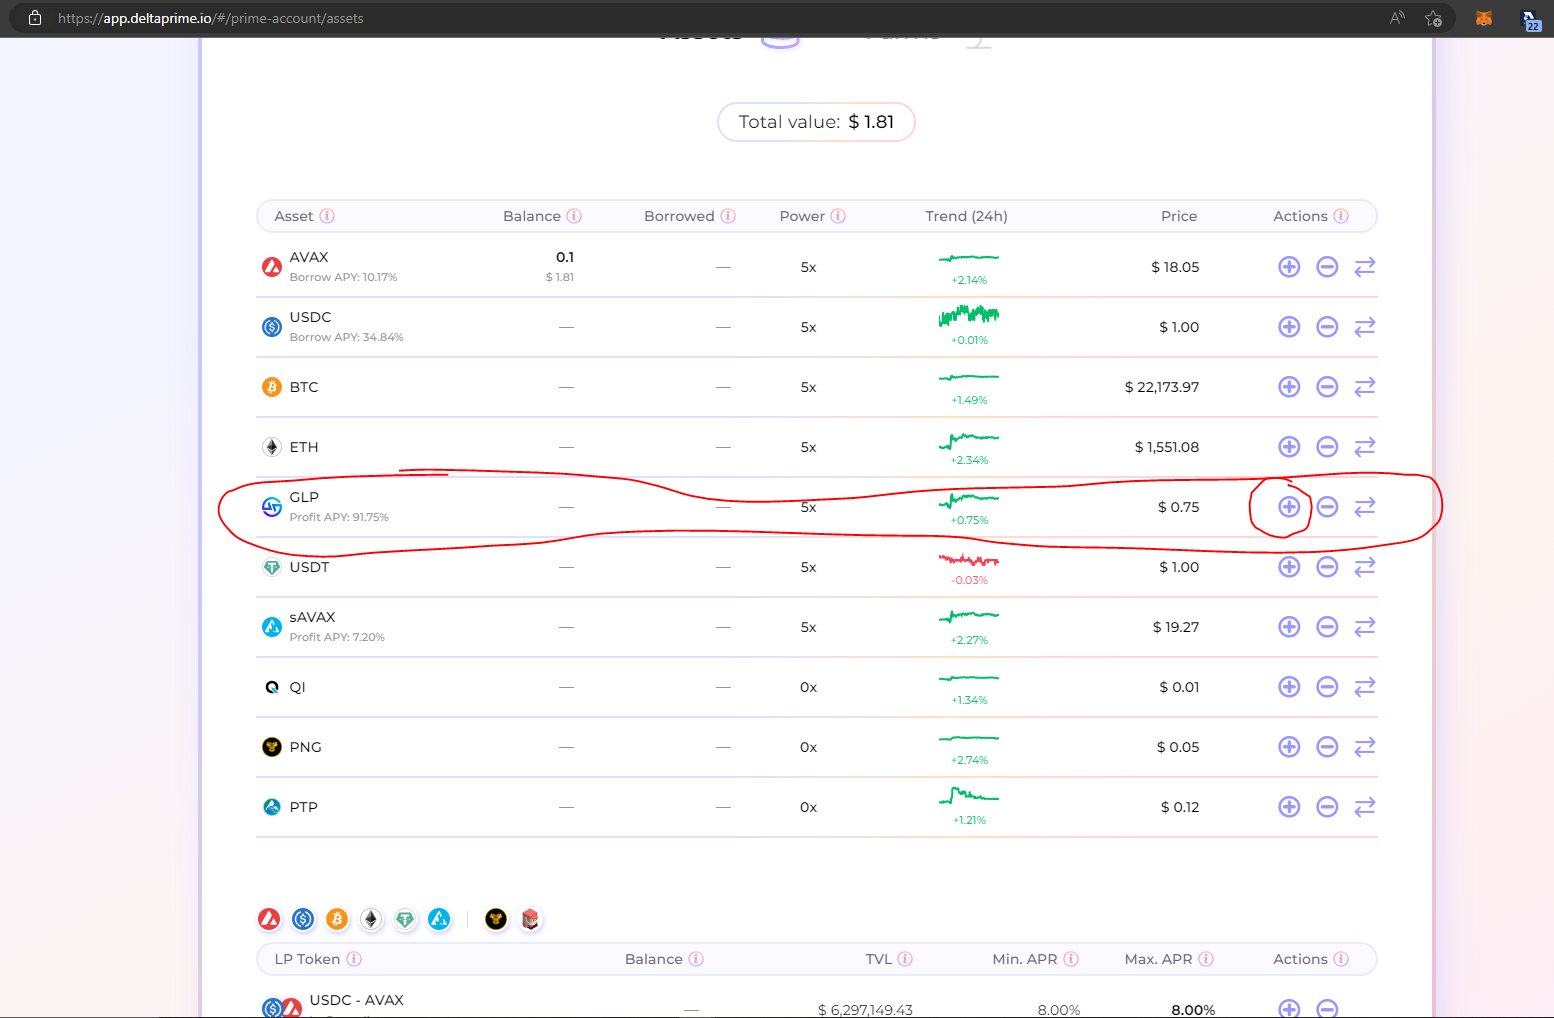
Task: Click the Ethereum LP filter icon
Action: tap(370, 919)
